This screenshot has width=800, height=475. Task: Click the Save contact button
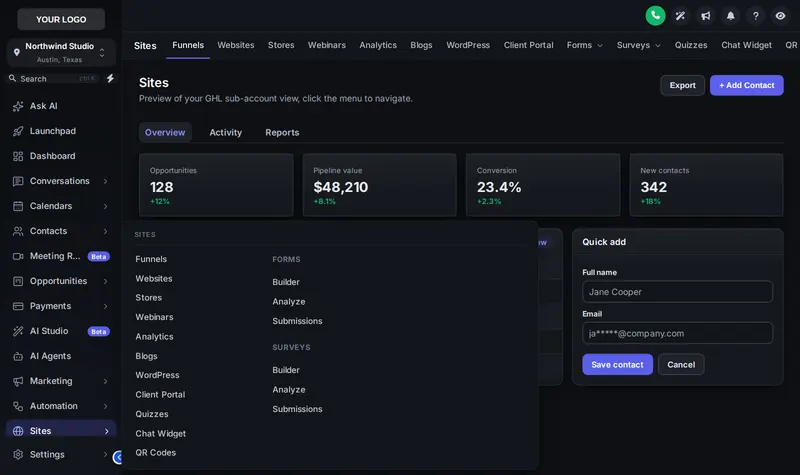coord(617,365)
